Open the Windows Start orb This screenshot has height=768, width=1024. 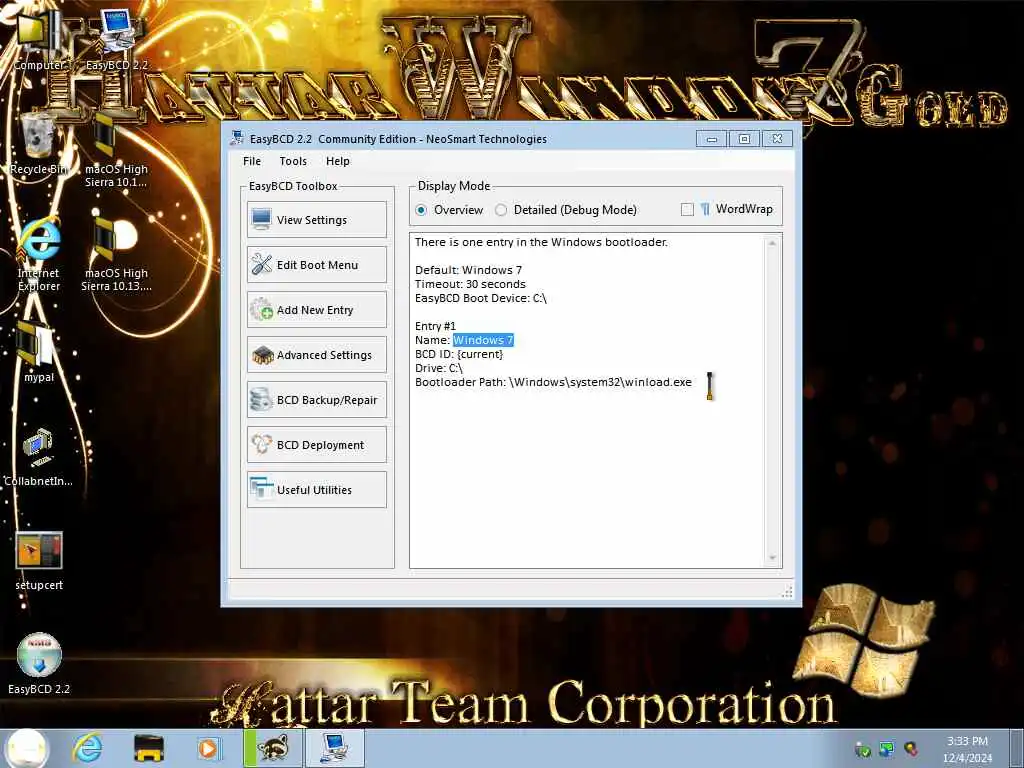pos(28,748)
